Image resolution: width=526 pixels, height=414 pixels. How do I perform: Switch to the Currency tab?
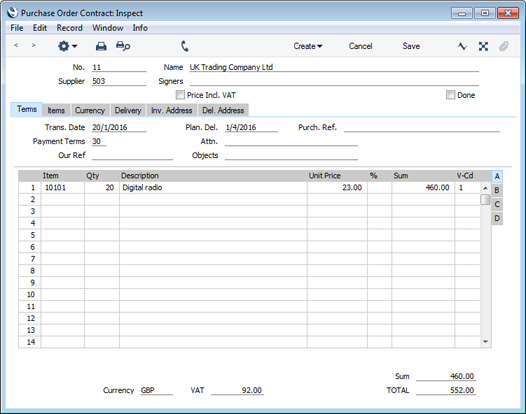click(90, 110)
